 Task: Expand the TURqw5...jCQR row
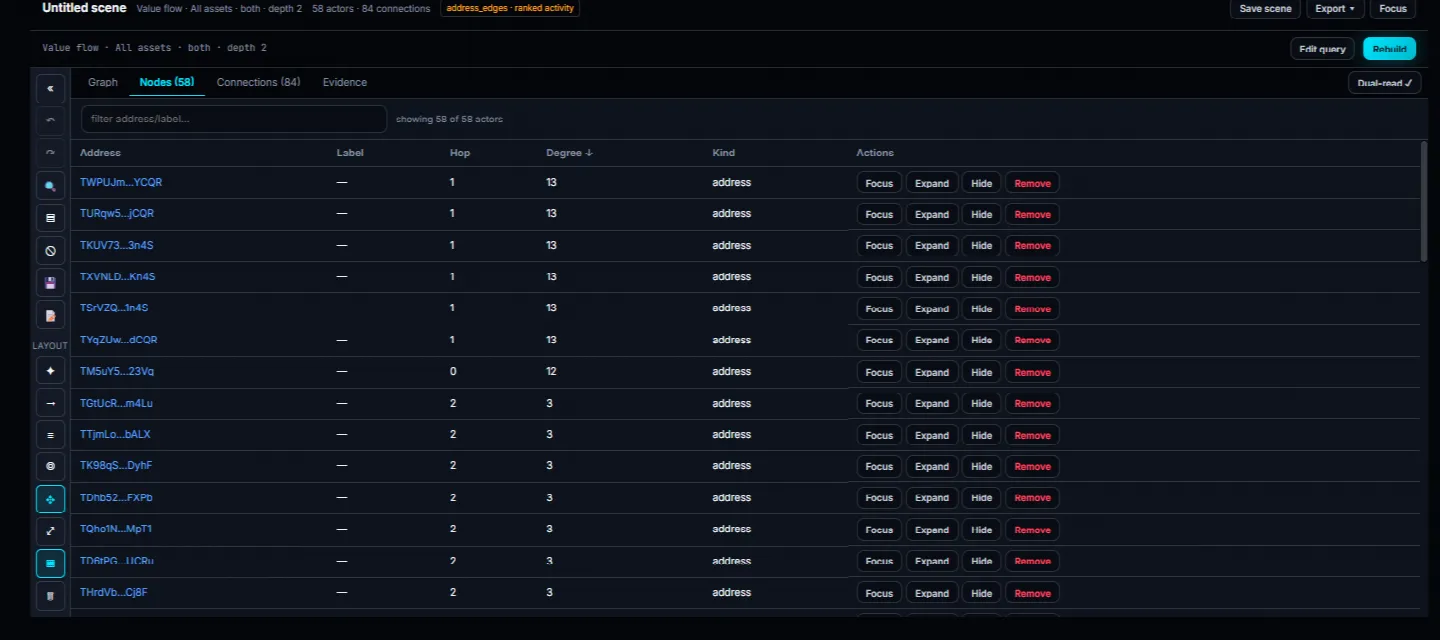click(x=932, y=214)
